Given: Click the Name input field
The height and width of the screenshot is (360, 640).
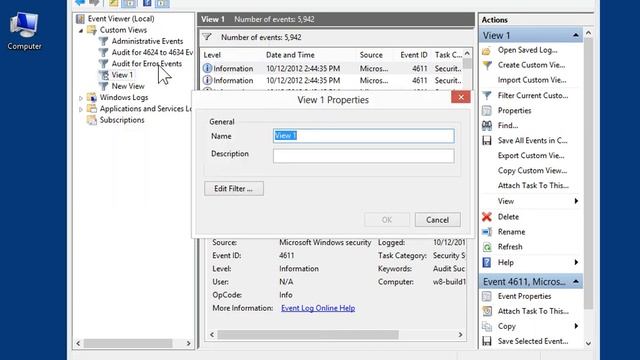Looking at the screenshot, I should (x=364, y=136).
